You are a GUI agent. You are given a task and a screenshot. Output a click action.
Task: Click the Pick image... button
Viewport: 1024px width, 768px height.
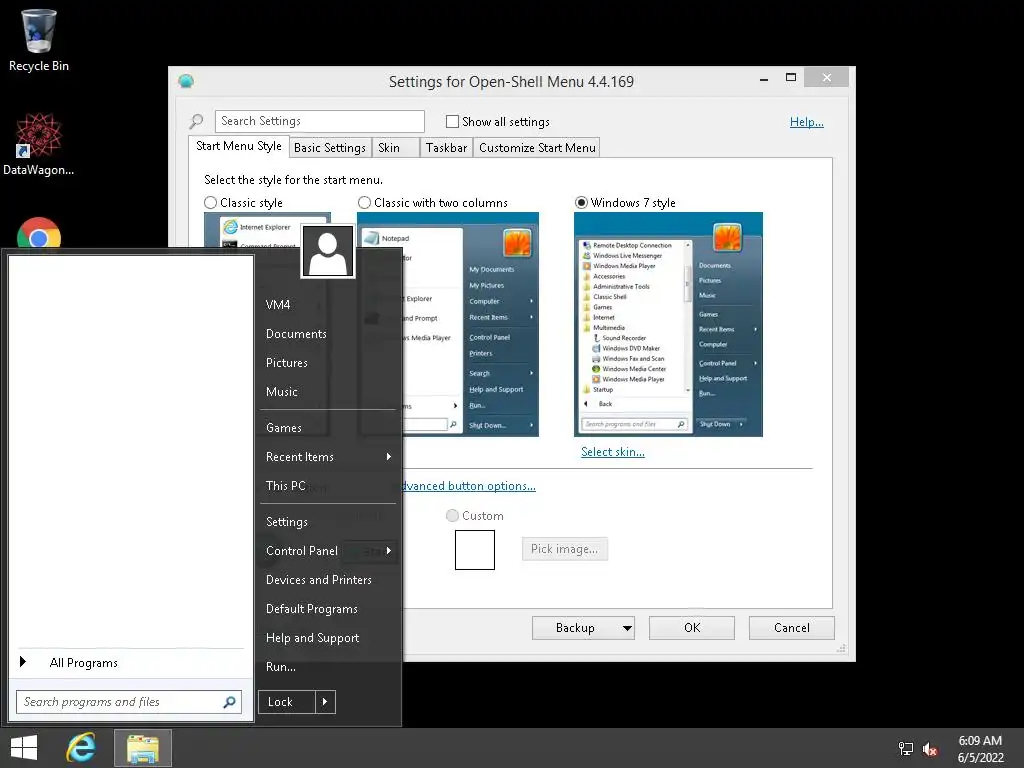[x=564, y=549]
